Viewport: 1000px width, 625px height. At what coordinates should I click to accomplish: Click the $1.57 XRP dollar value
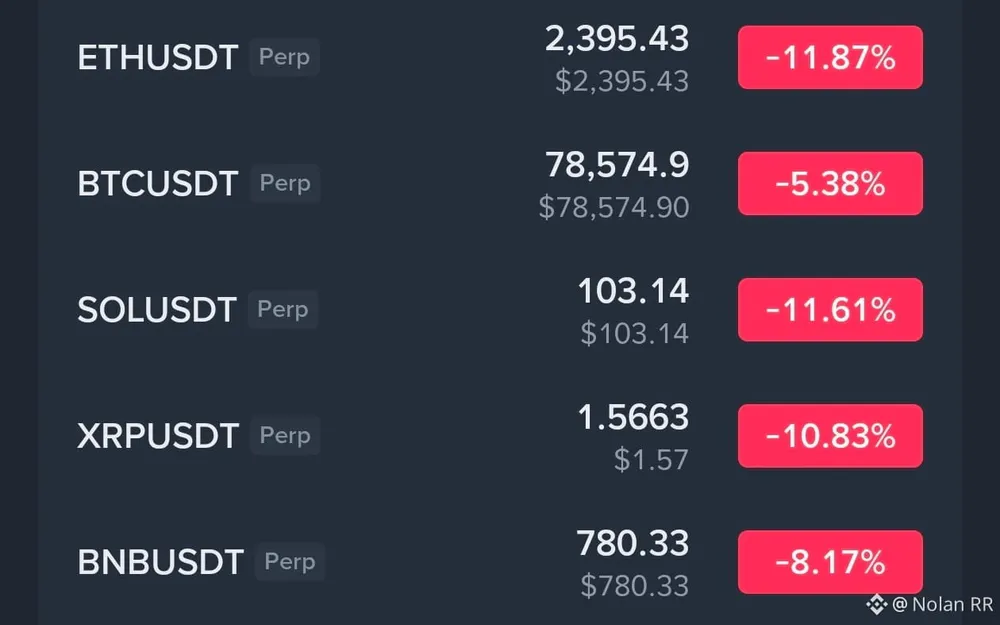point(651,460)
